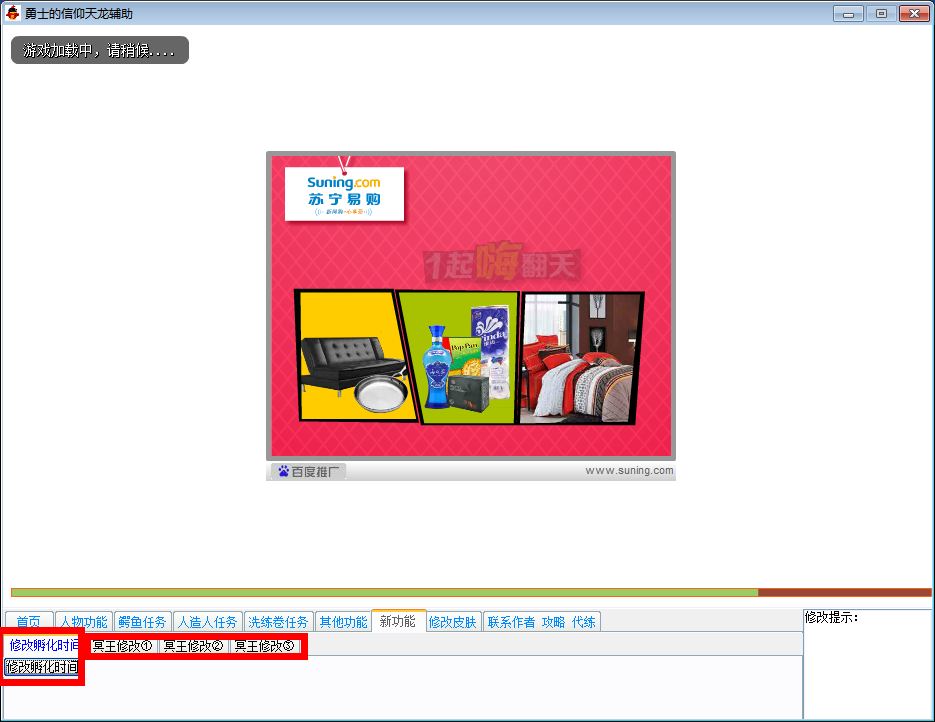935x722 pixels.
Task: Click the www.suning.com link under the ad
Action: pos(629,471)
